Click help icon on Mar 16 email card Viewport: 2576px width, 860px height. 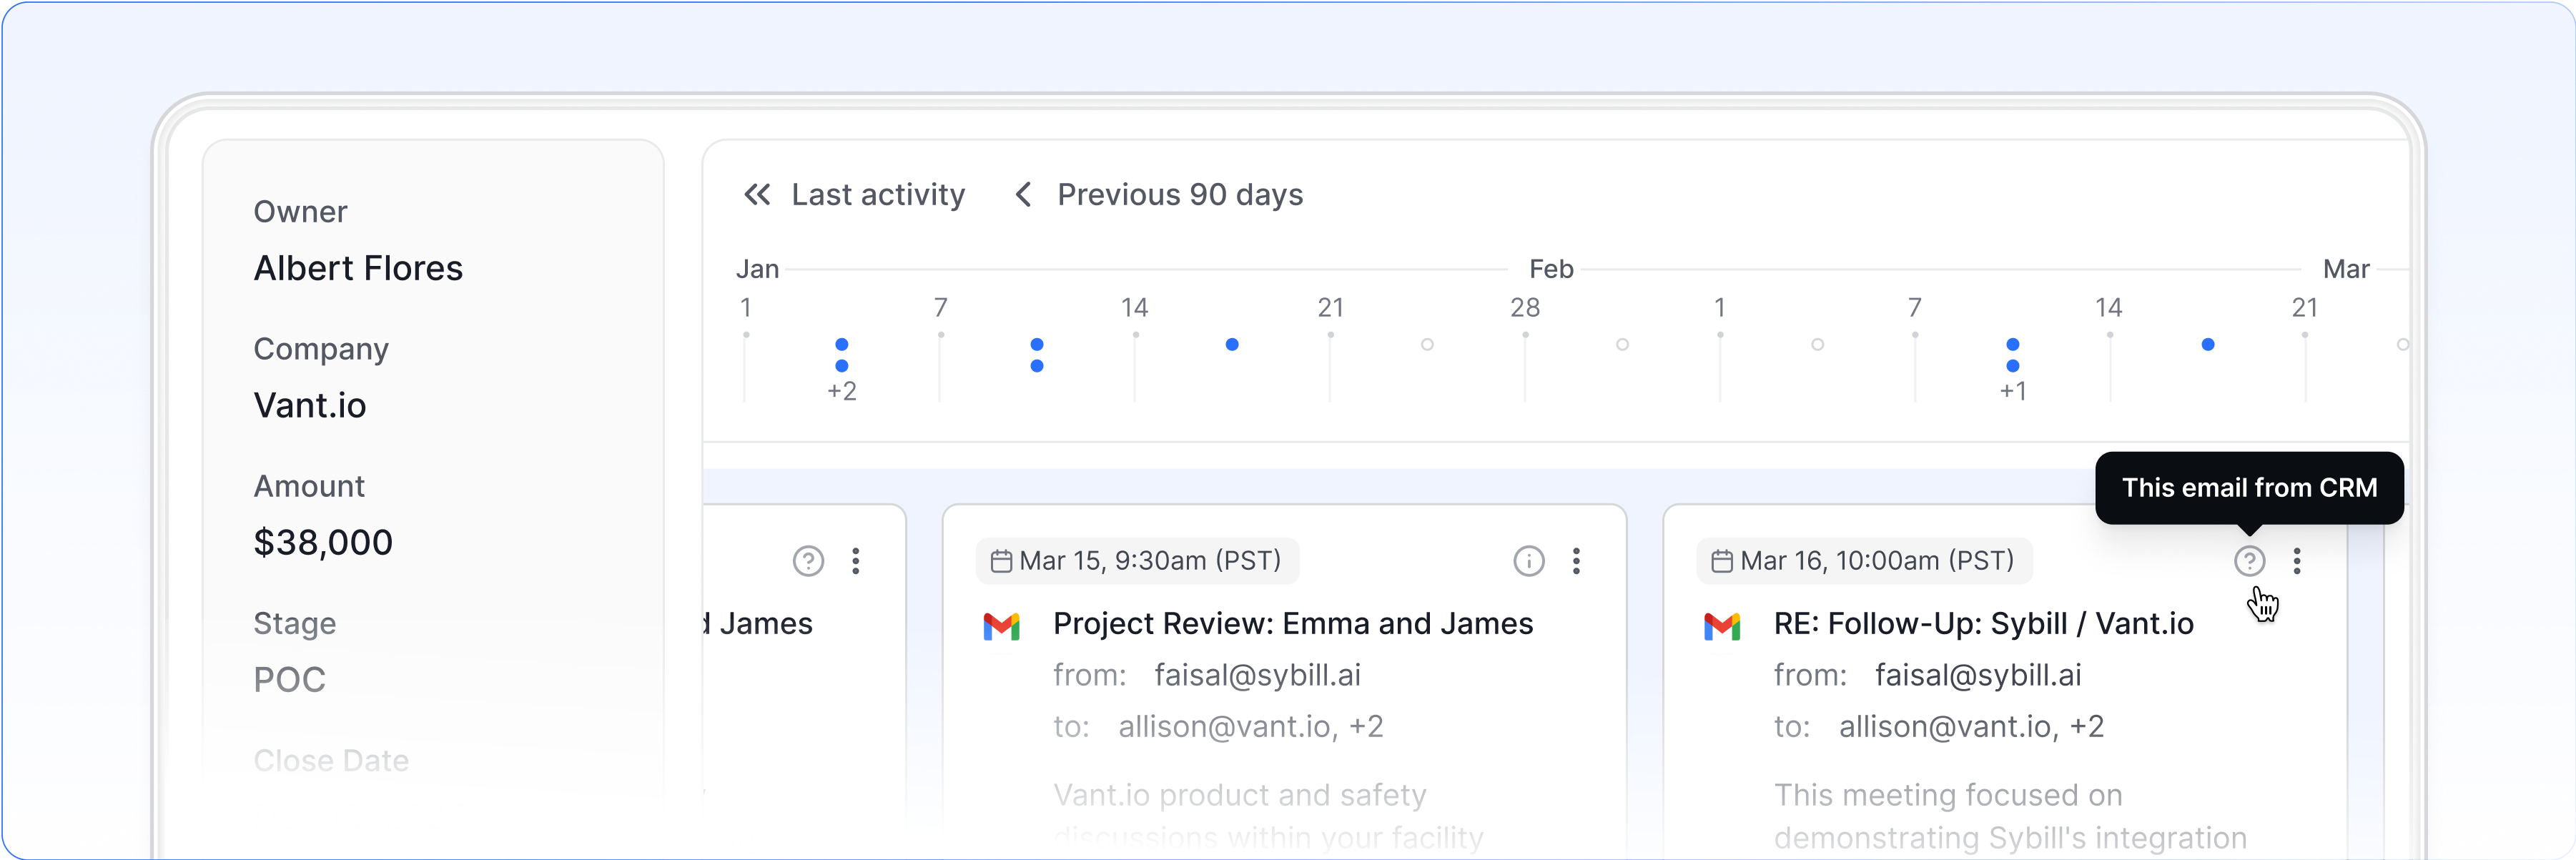2249,561
